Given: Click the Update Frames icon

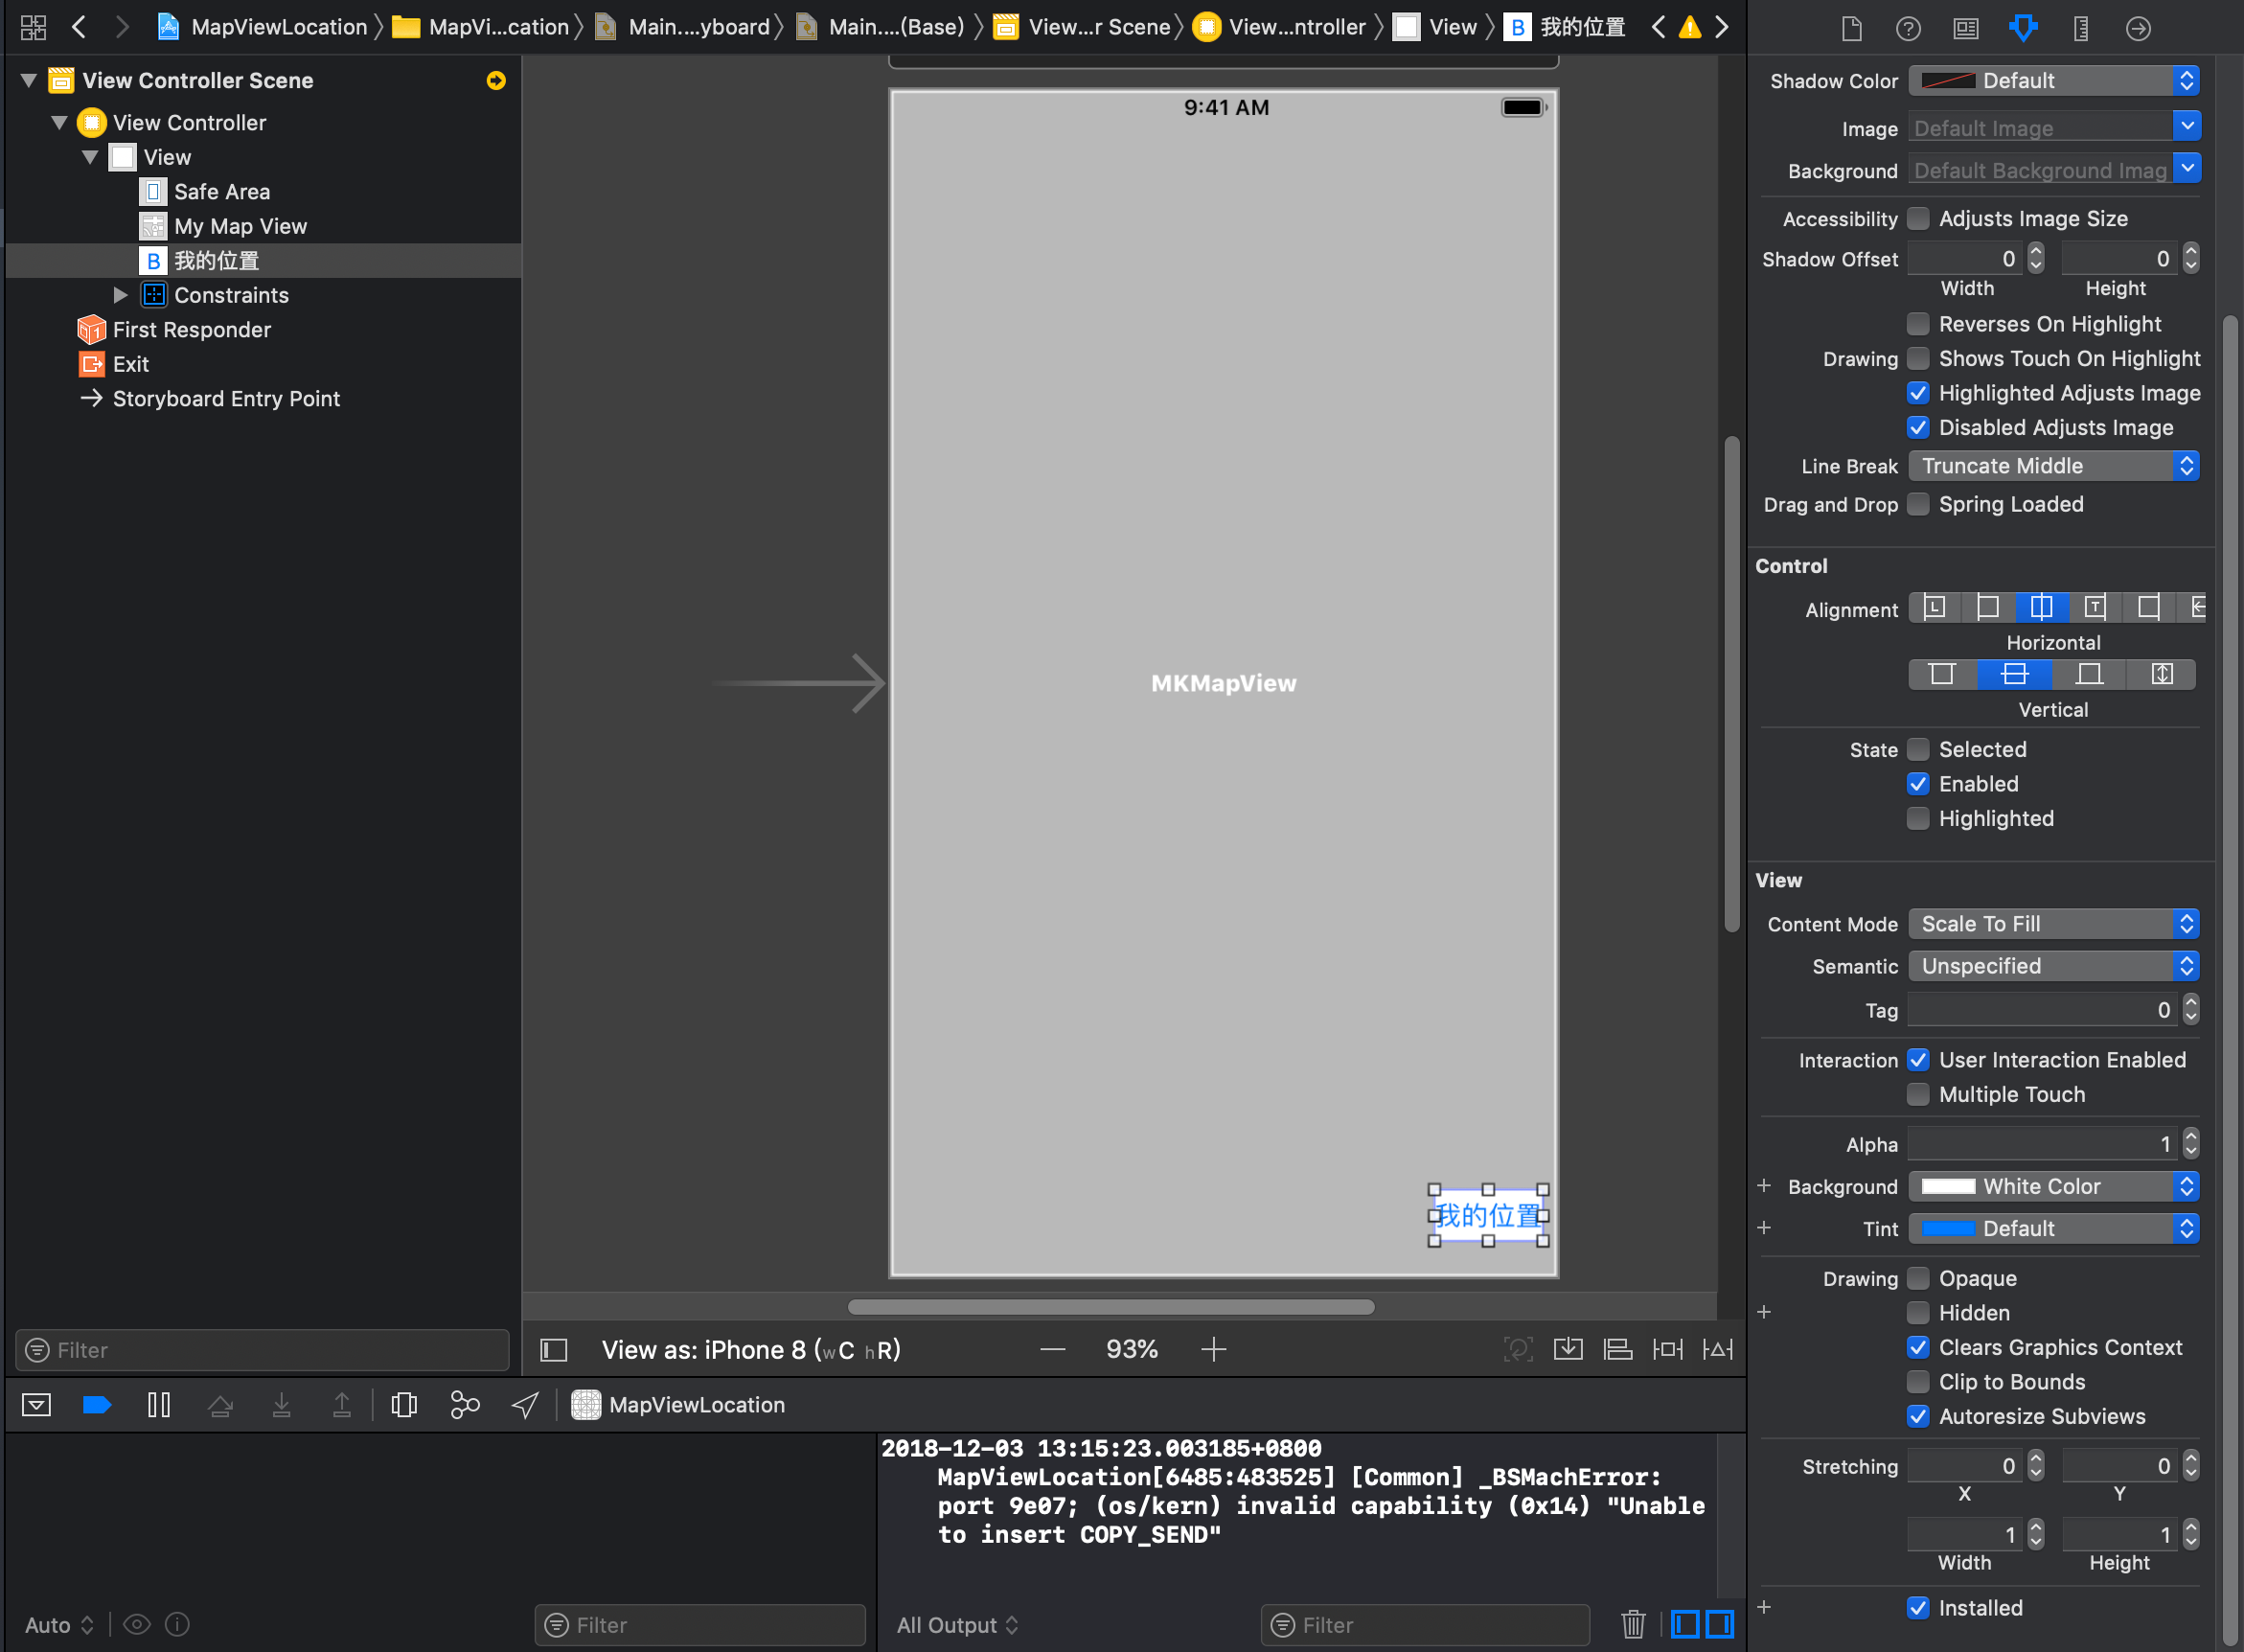Looking at the screenshot, I should pos(1518,1350).
